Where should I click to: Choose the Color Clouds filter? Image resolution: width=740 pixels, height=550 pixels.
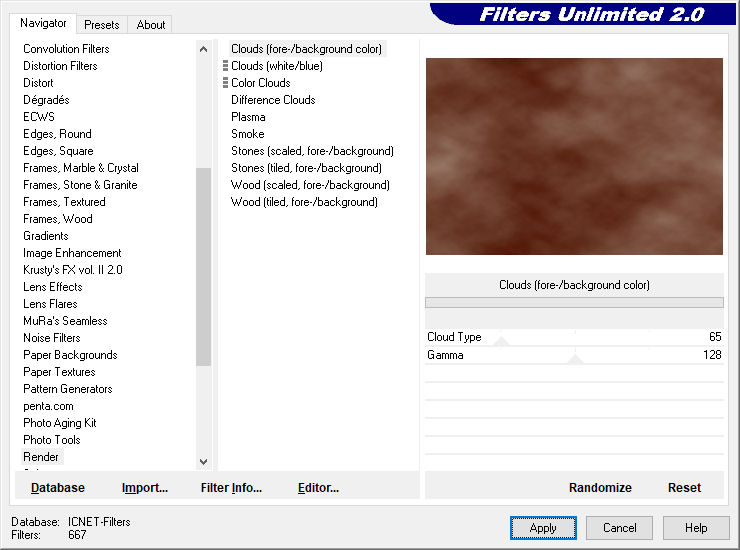pyautogui.click(x=261, y=83)
